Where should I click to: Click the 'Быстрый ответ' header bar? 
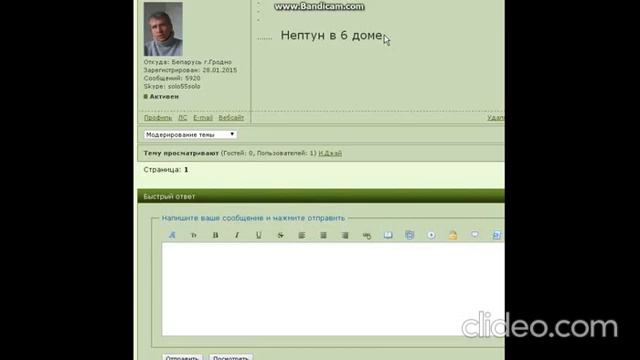[x=321, y=196]
